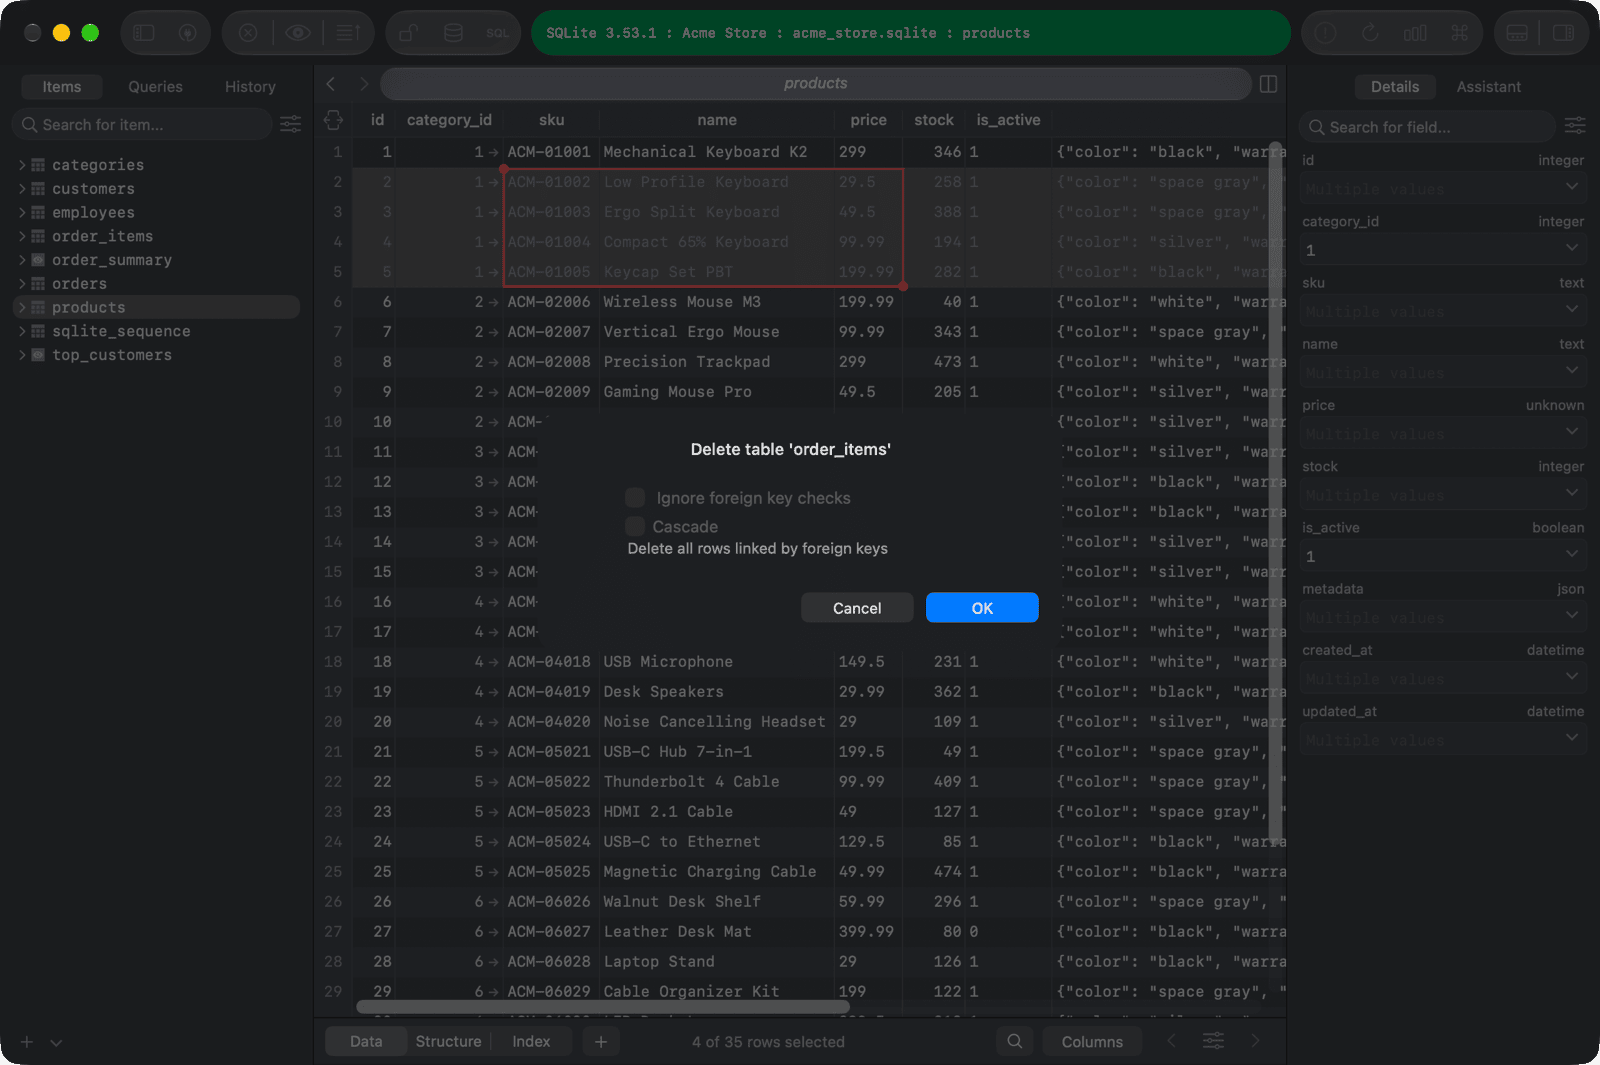Viewport: 1600px width, 1065px height.
Task: Open the category_id value dropdown in Details
Action: tap(1572, 249)
